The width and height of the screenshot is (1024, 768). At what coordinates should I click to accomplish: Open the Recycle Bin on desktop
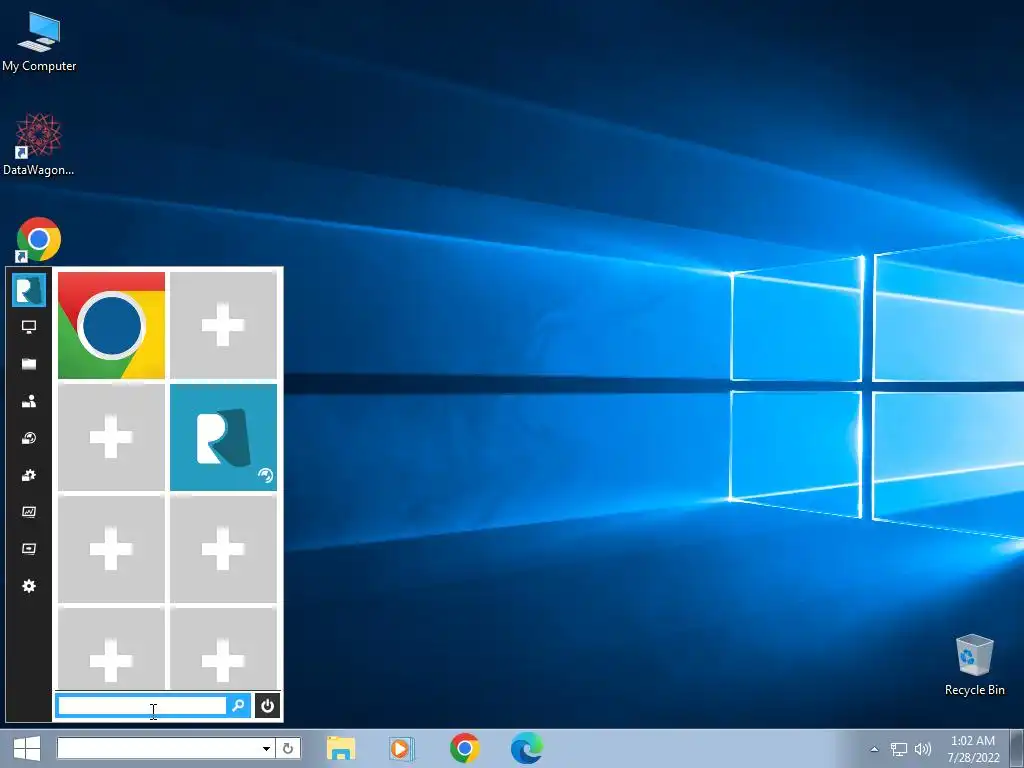point(974,664)
